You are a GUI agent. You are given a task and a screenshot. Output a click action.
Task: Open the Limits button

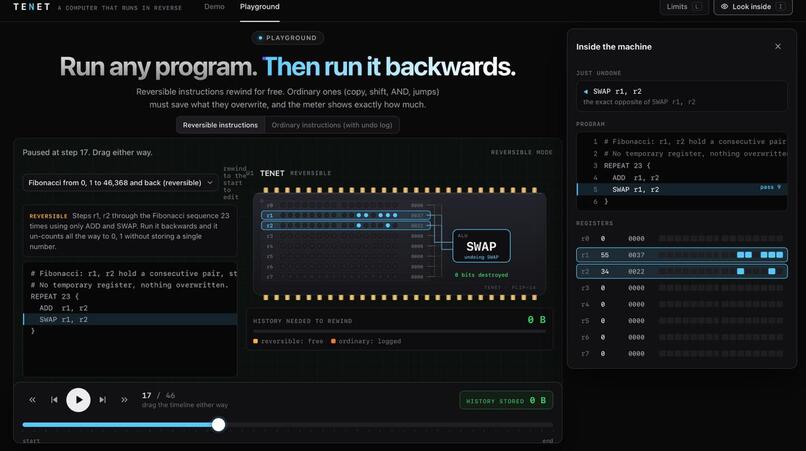pos(684,7)
